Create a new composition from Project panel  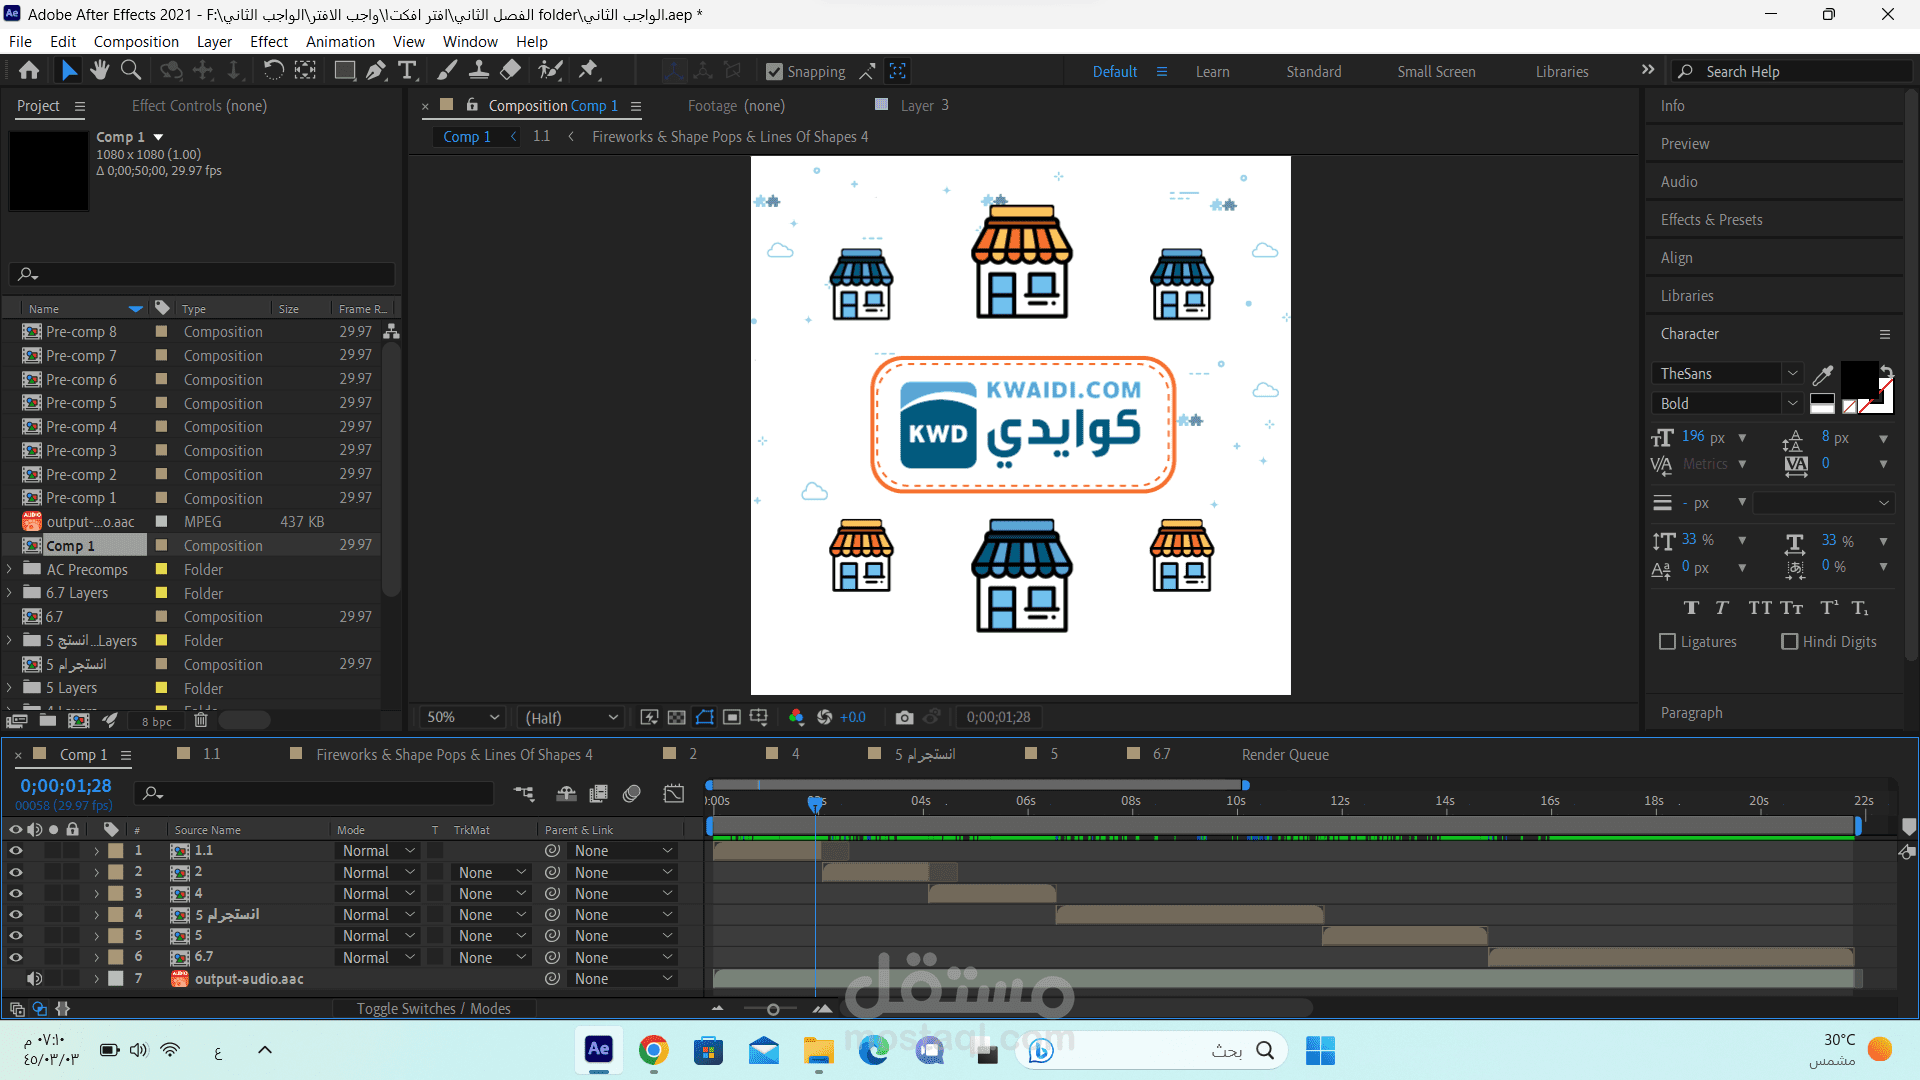(79, 720)
